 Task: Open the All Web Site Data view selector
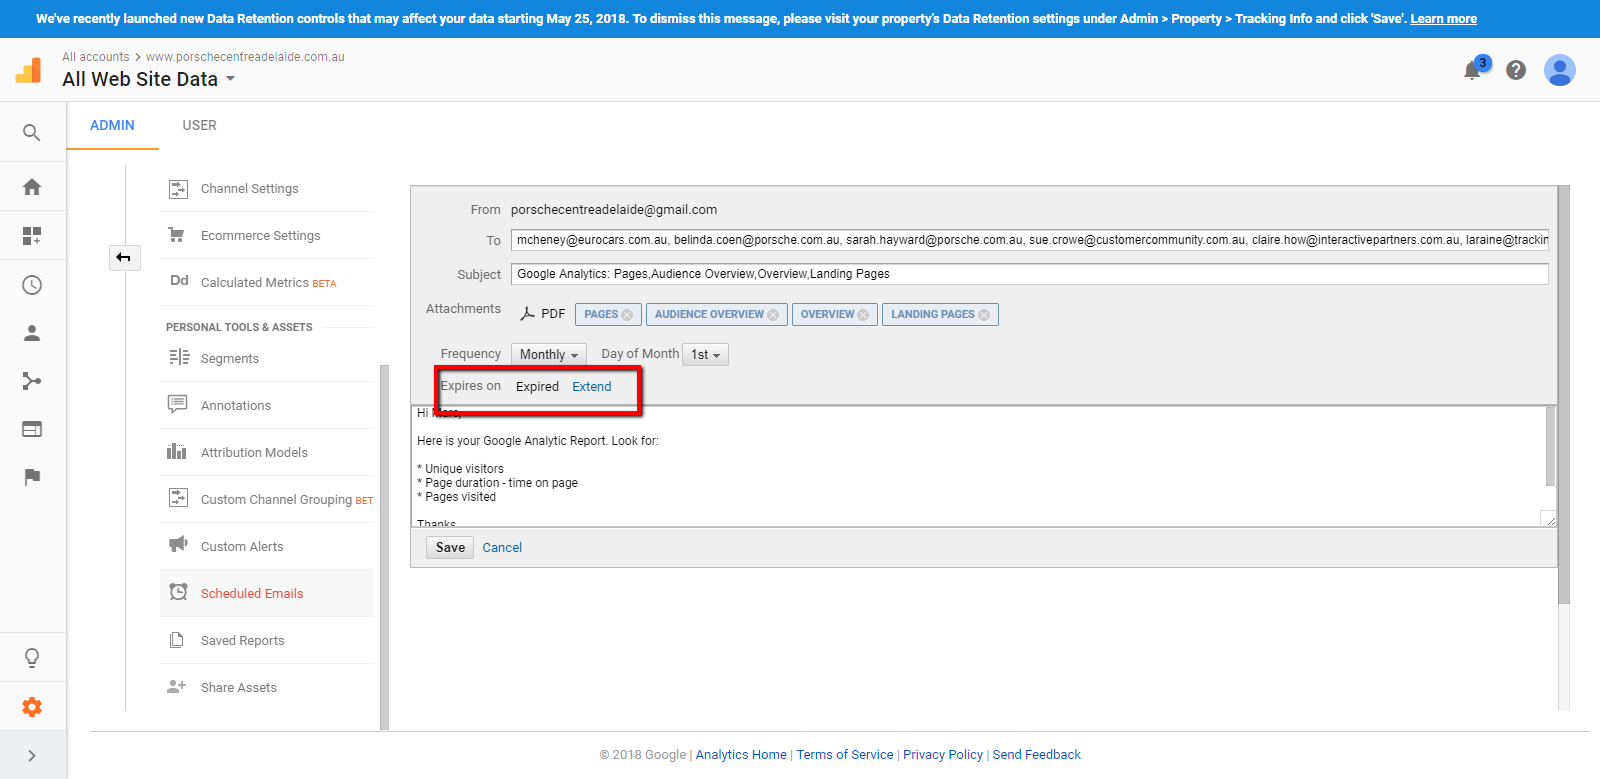148,79
